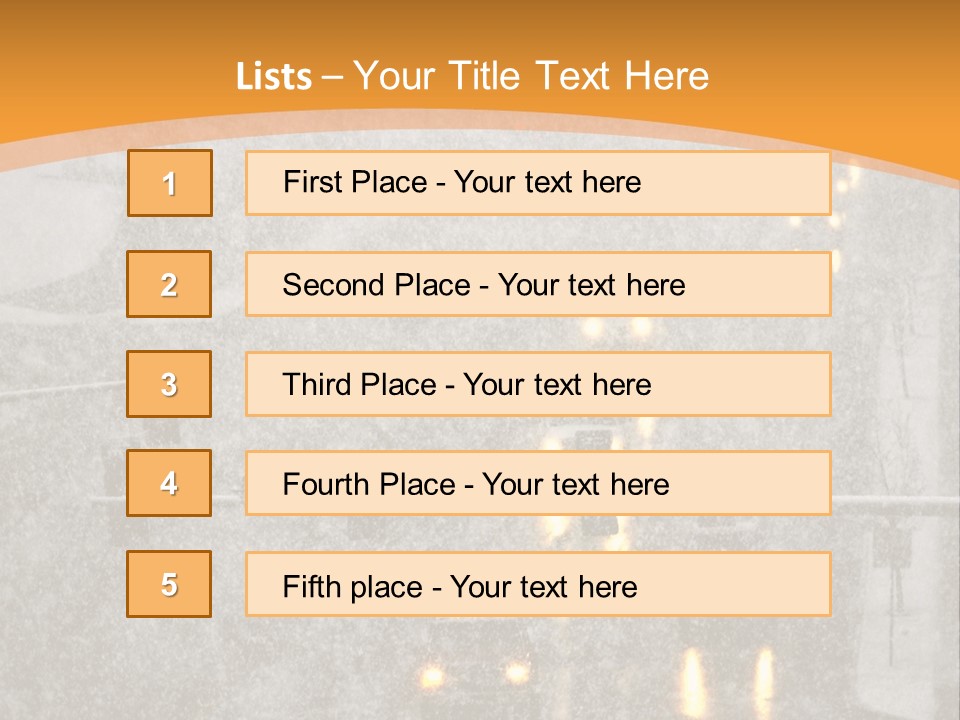Click the bold word Lists in title

[274, 77]
